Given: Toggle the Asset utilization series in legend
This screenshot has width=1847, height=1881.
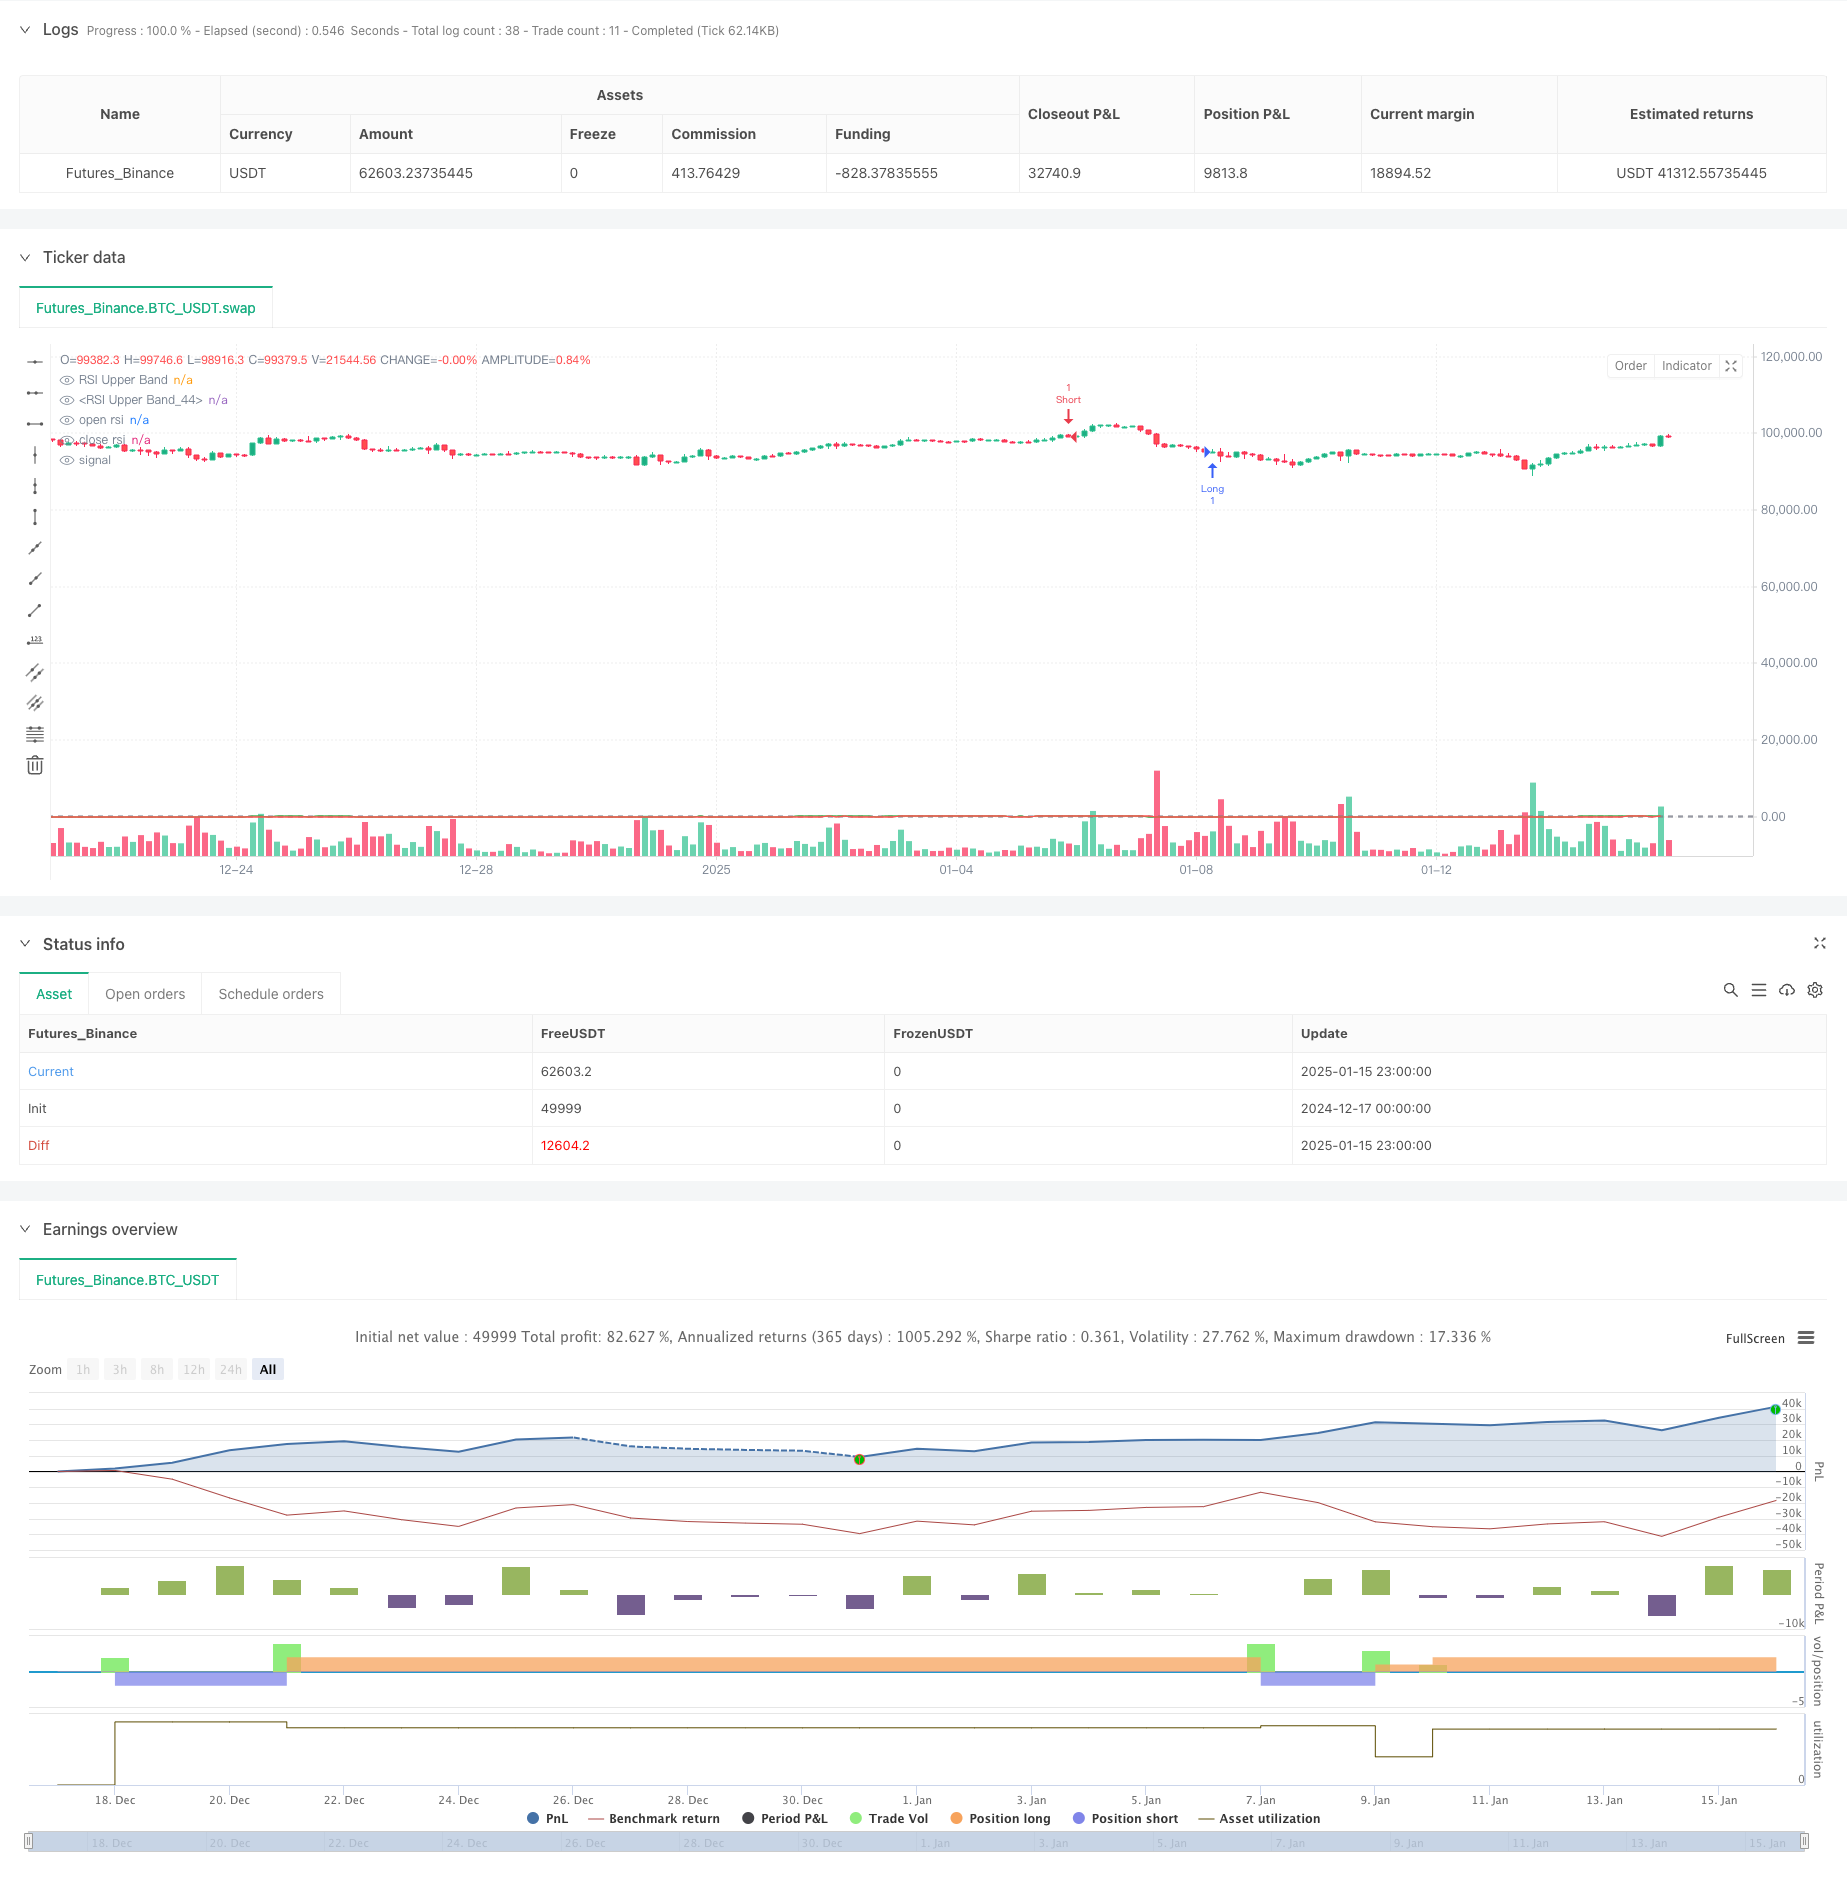Looking at the screenshot, I should (1259, 1819).
